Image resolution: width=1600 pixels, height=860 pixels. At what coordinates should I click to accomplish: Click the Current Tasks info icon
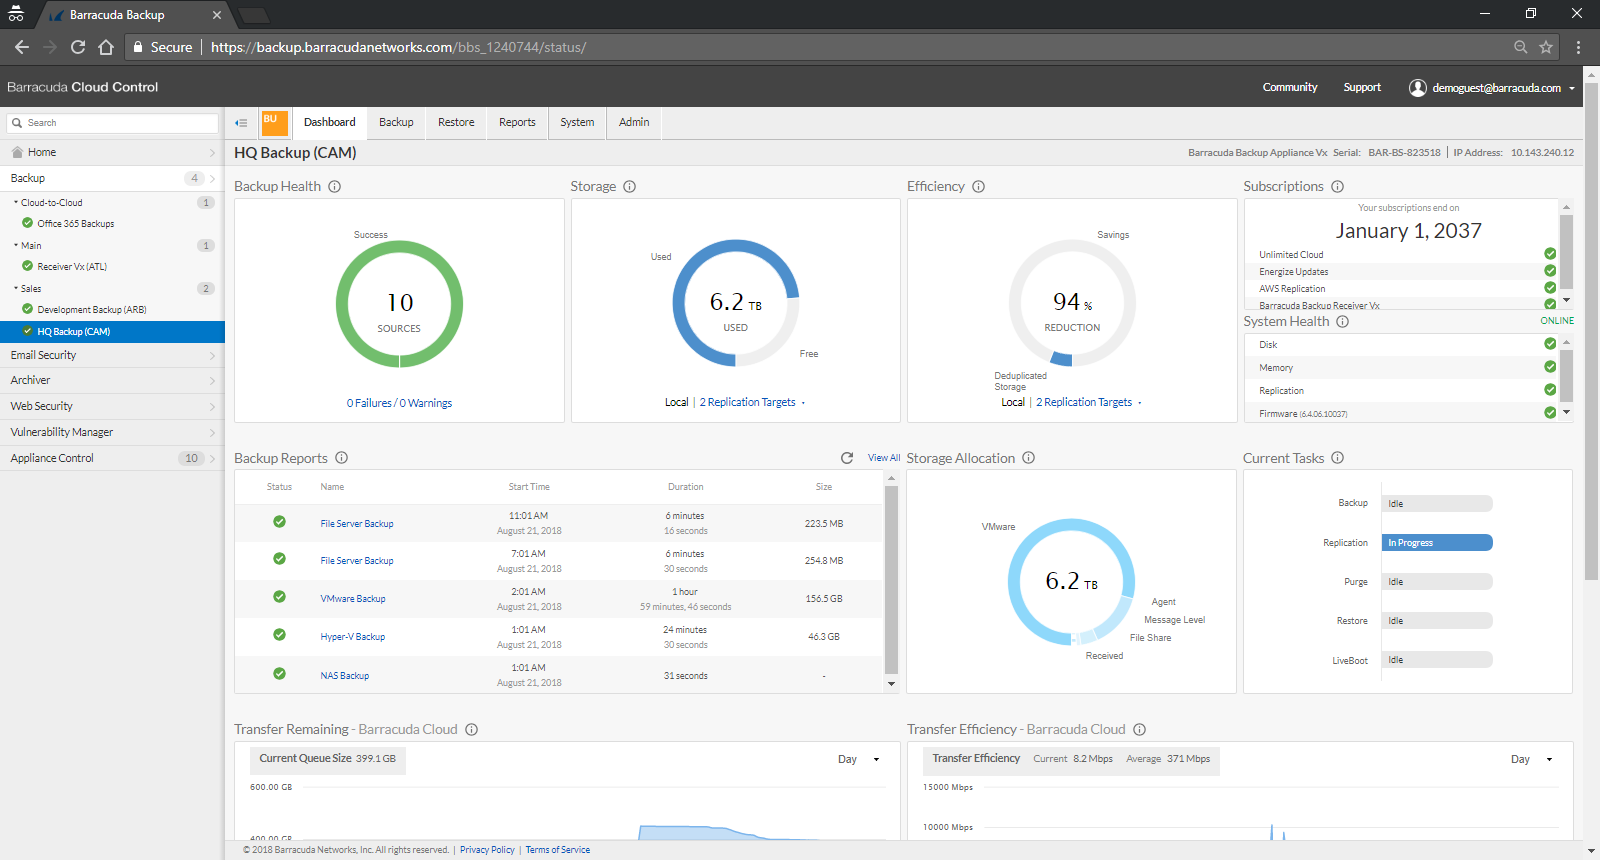[1338, 458]
